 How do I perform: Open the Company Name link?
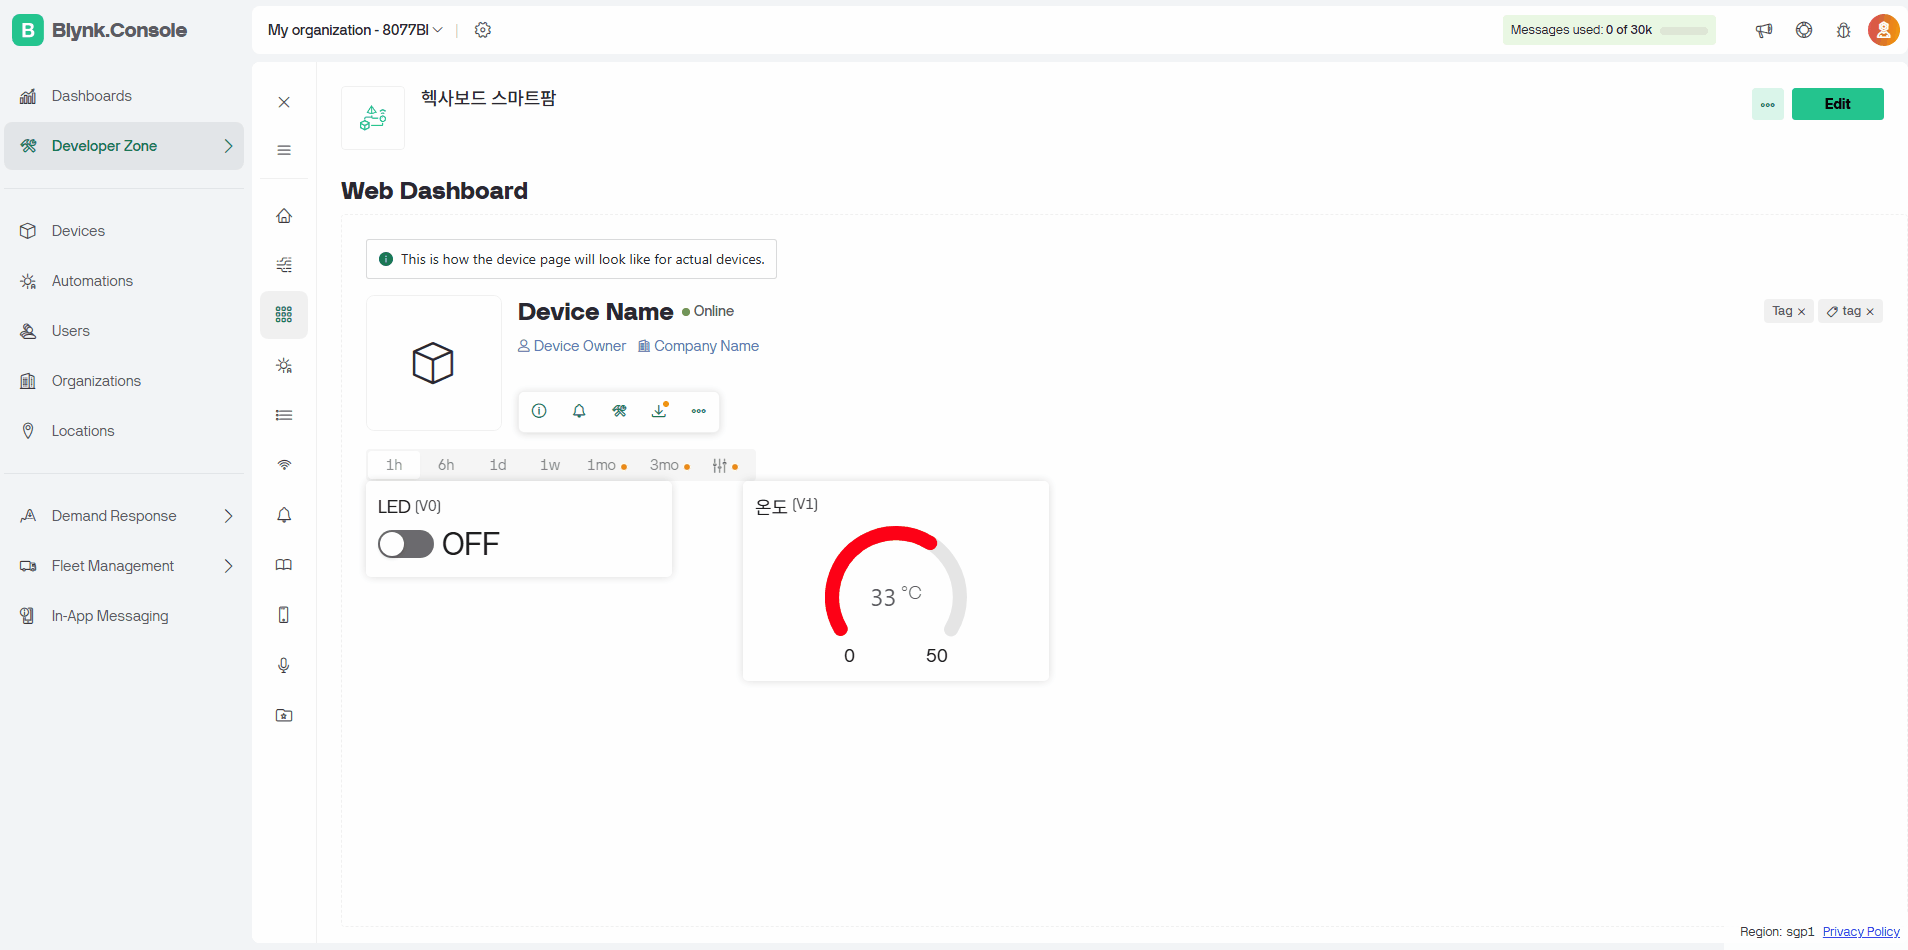coord(698,346)
